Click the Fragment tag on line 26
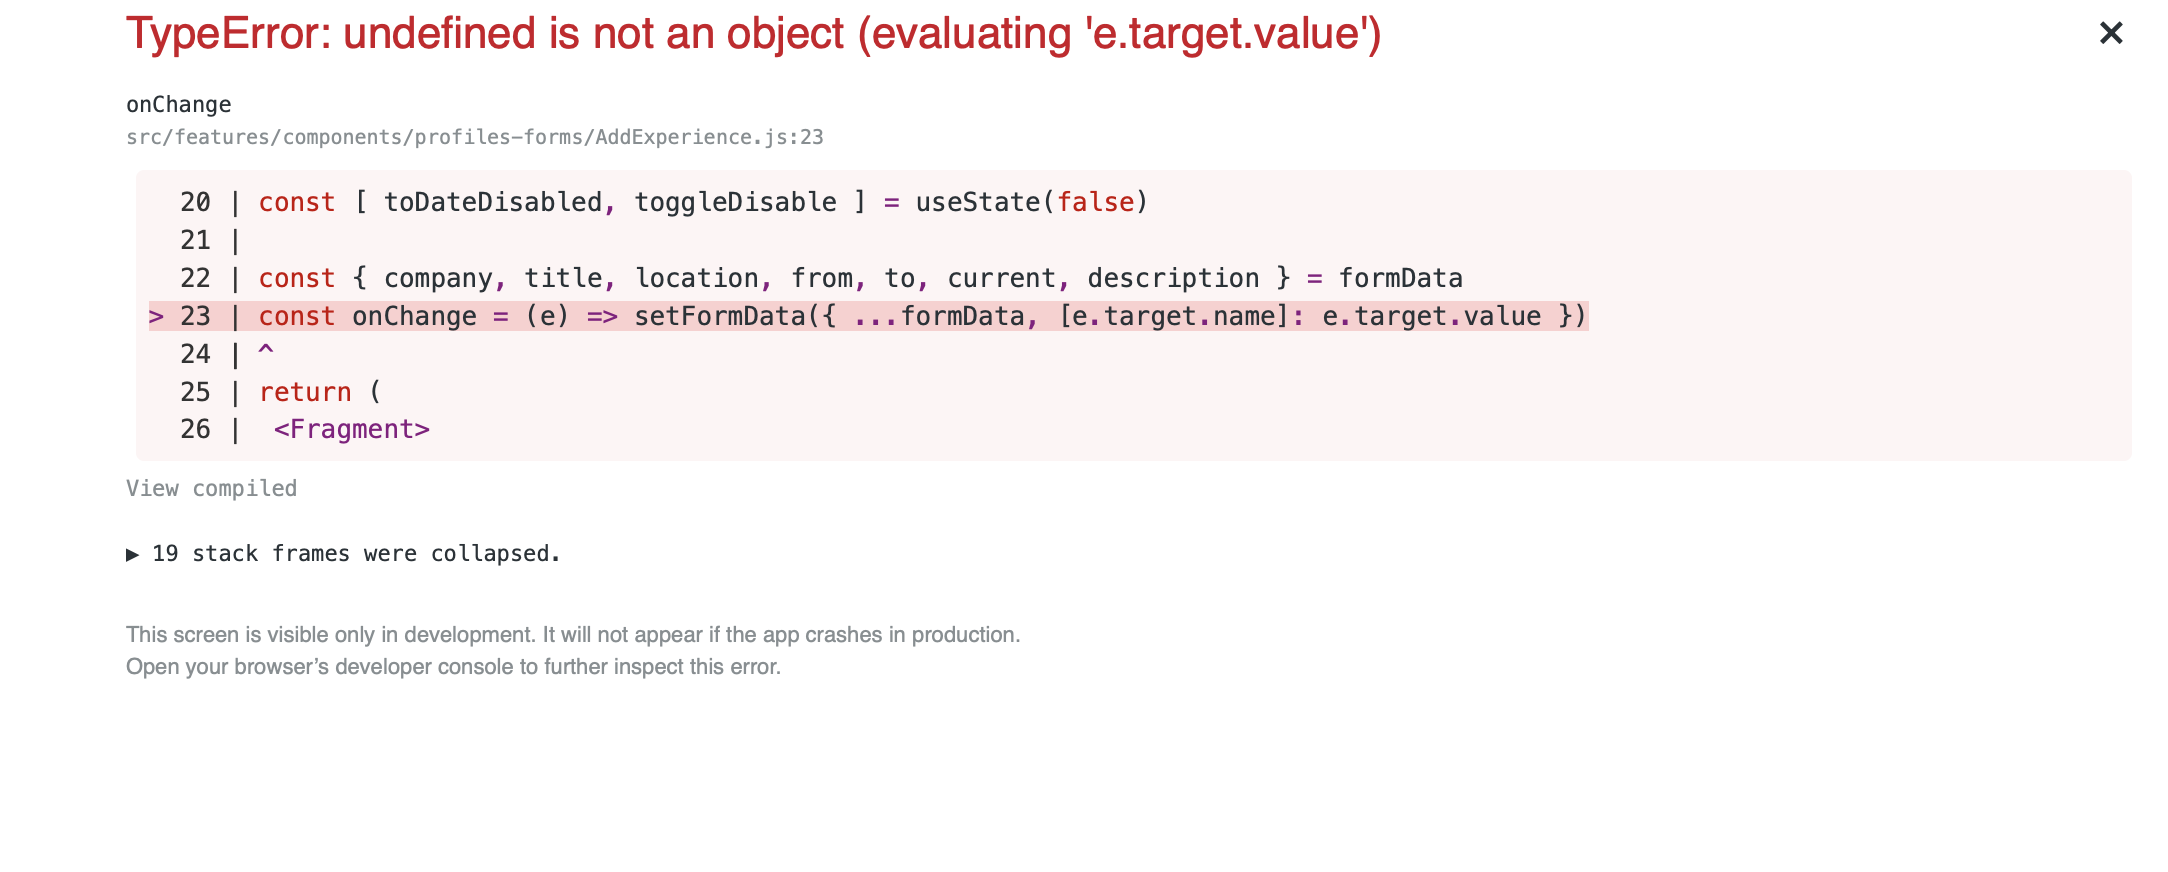Screen dimensions: 2168x872 point(352,428)
